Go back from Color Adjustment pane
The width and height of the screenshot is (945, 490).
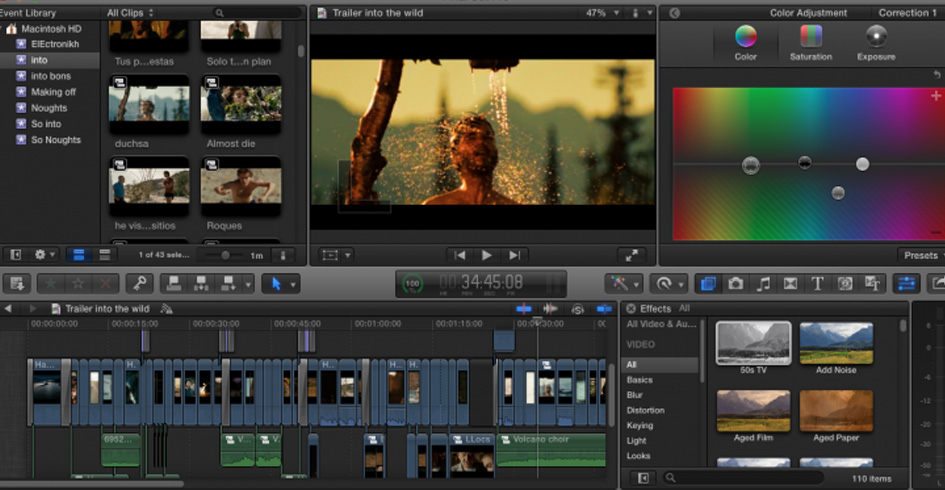pyautogui.click(x=674, y=13)
